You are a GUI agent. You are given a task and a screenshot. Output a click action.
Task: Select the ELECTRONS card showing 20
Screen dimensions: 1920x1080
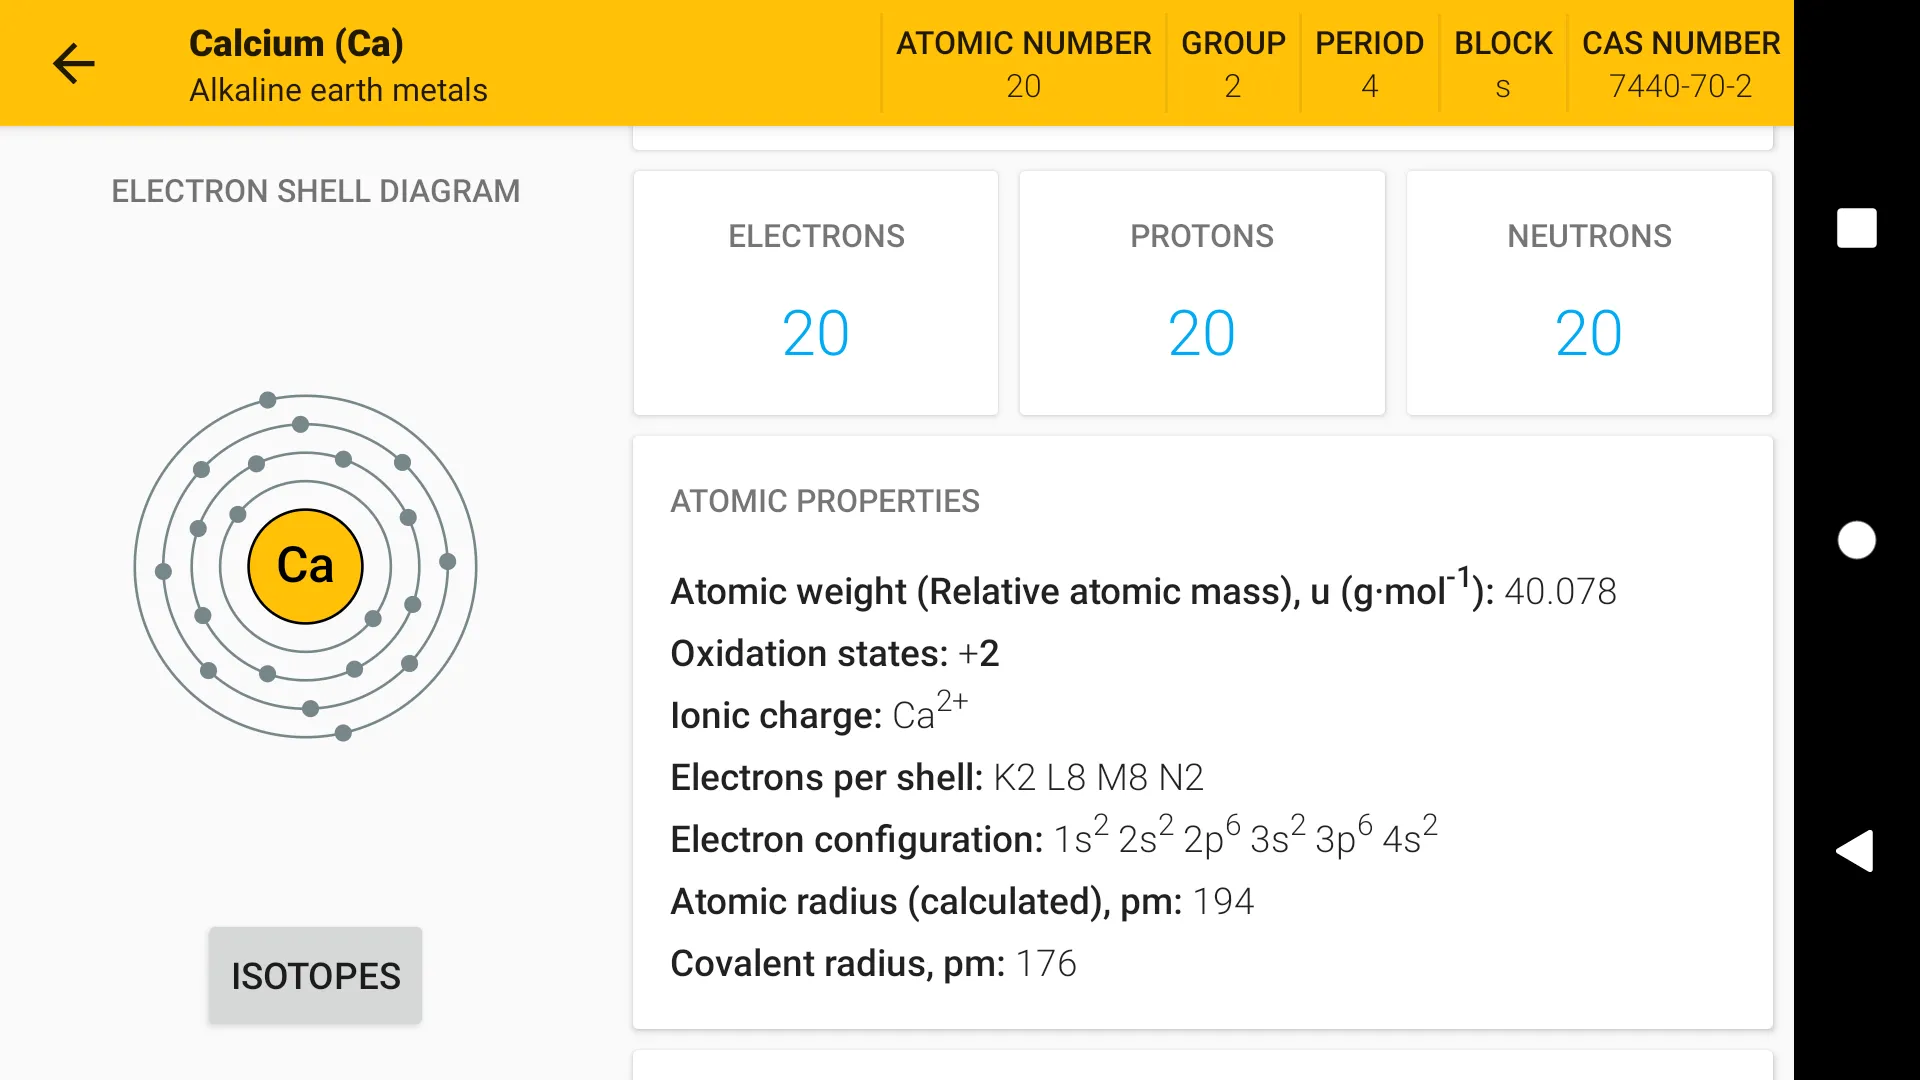(x=815, y=293)
